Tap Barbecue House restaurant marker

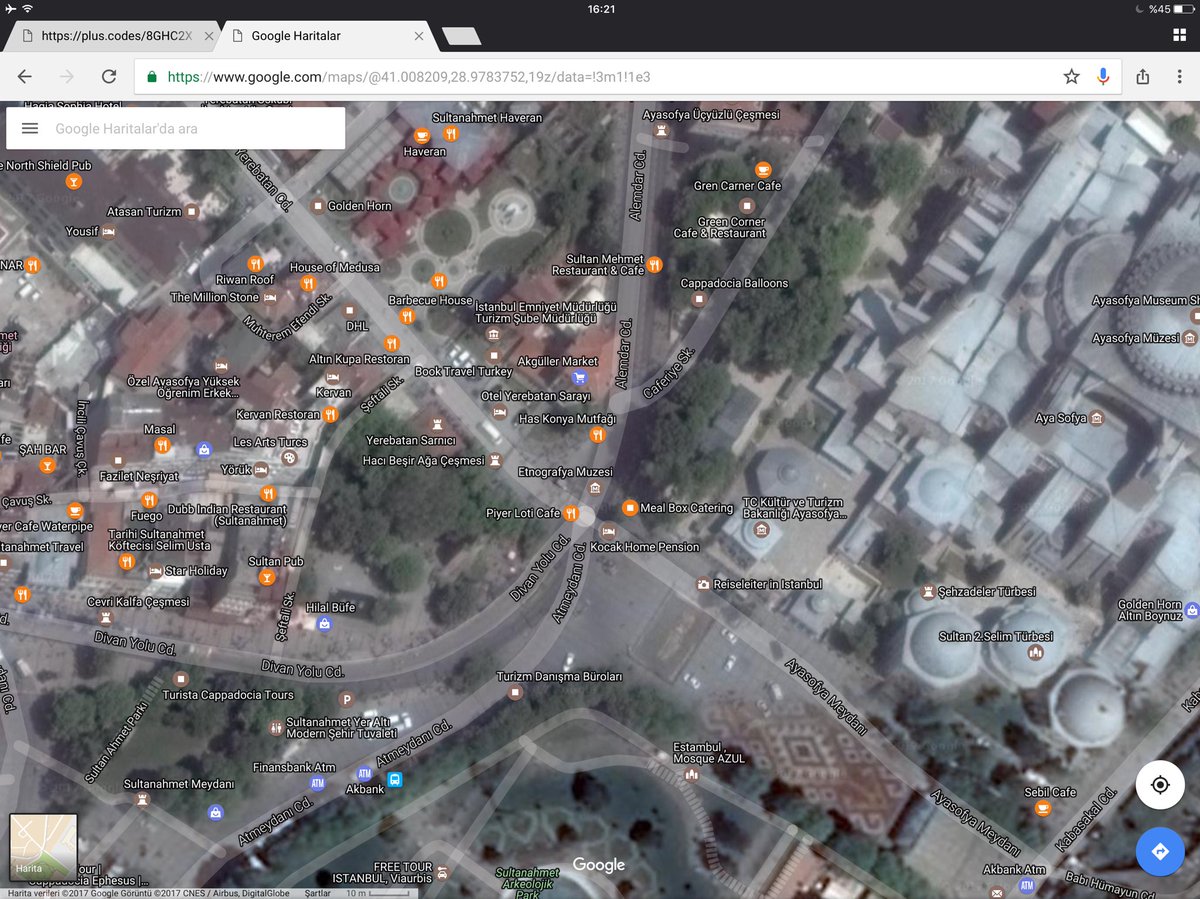(x=406, y=316)
